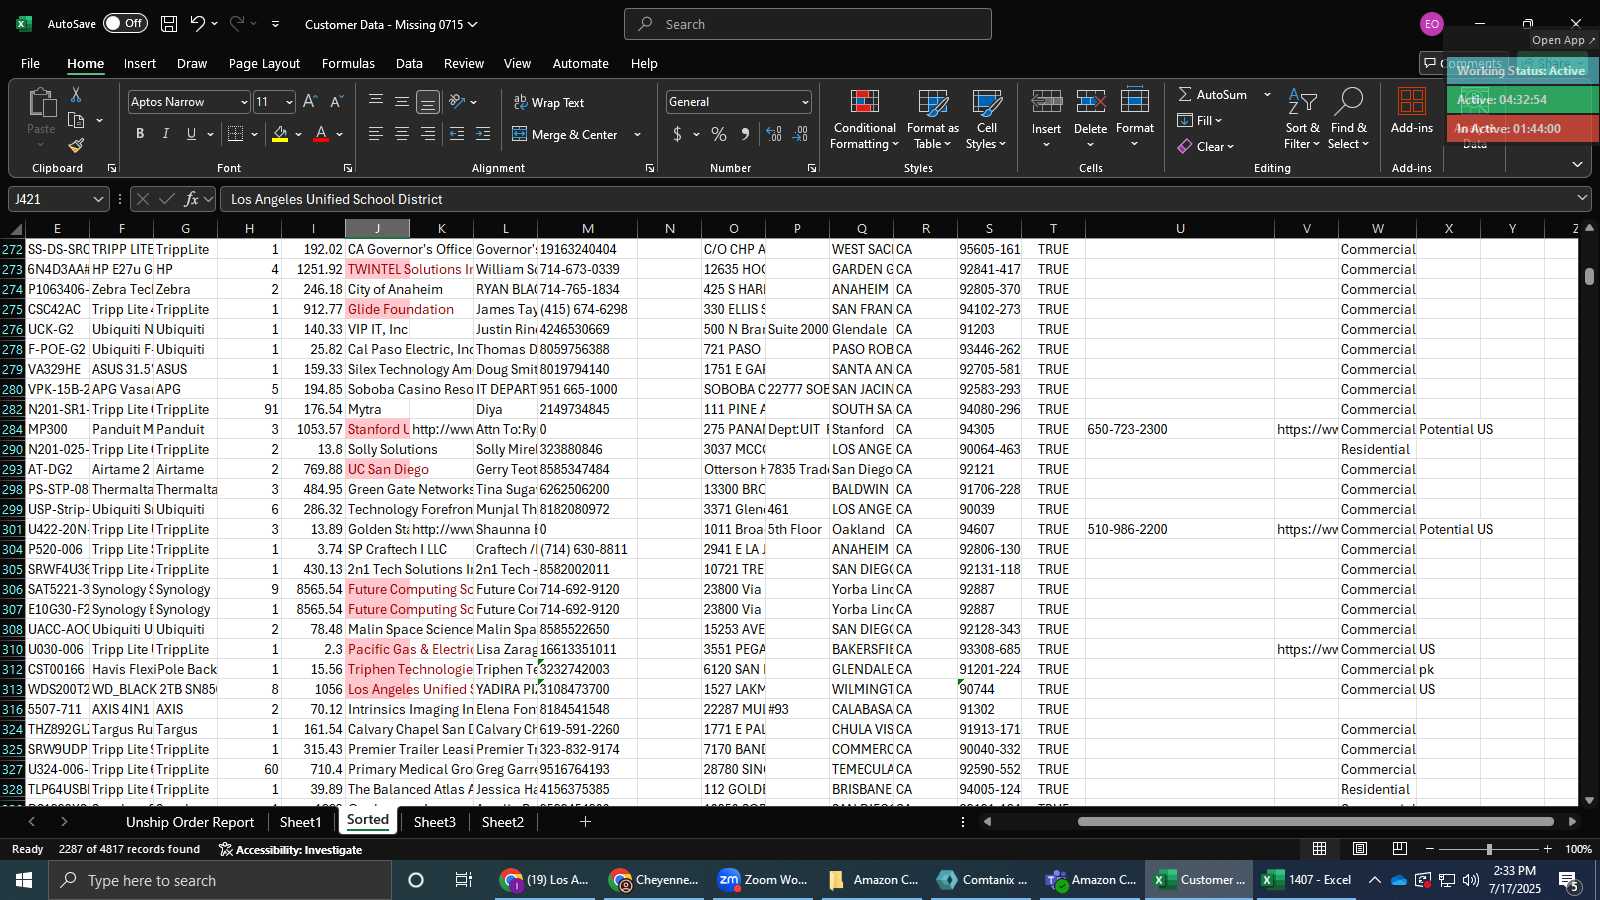Toggle Bold formatting
This screenshot has height=900, width=1600.
pyautogui.click(x=140, y=134)
